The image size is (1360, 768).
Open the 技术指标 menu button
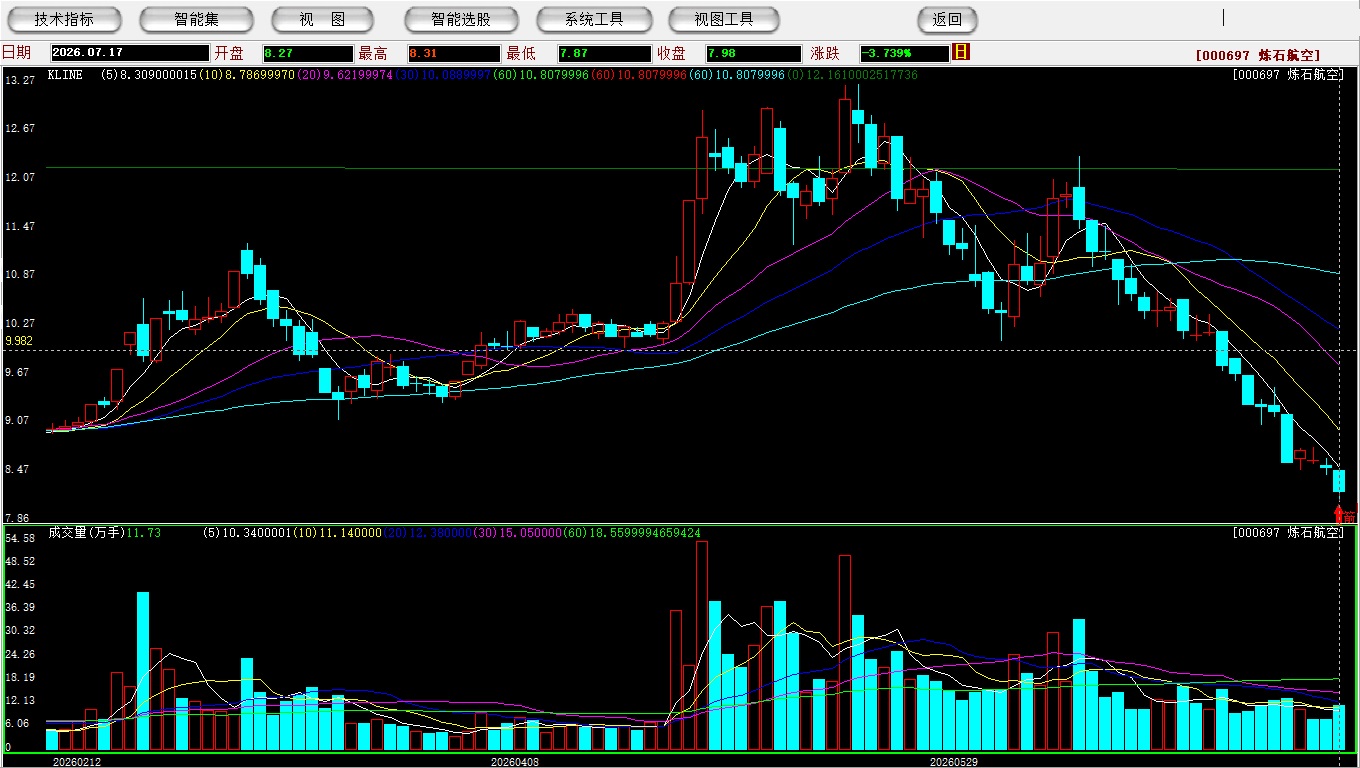click(64, 20)
